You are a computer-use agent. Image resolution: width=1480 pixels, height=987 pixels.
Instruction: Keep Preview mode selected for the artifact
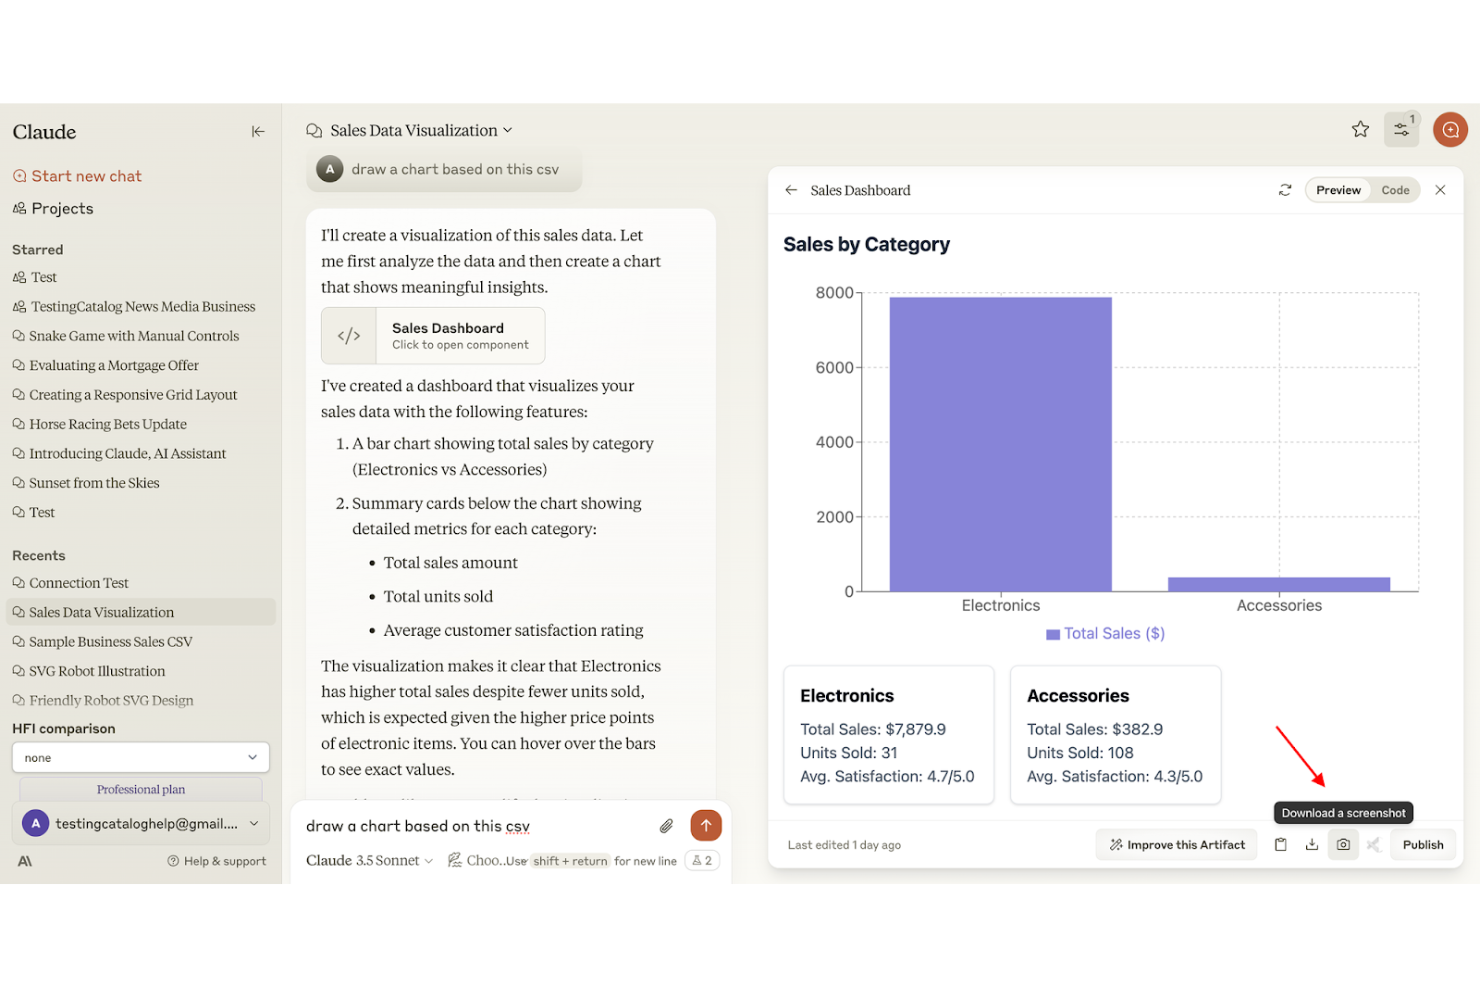click(x=1337, y=190)
